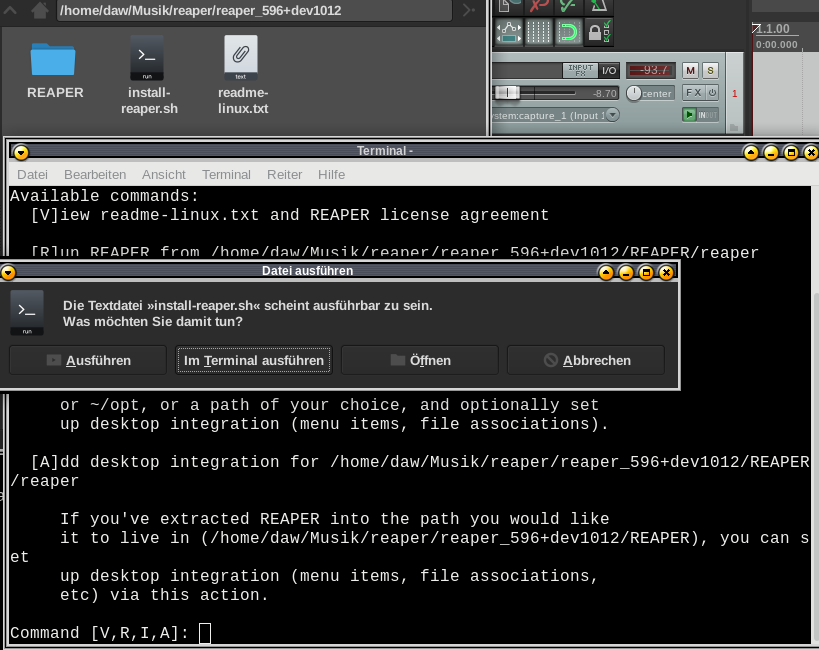Image resolution: width=819 pixels, height=650 pixels.
Task: Open track INPUT FX button
Action: pos(580,70)
